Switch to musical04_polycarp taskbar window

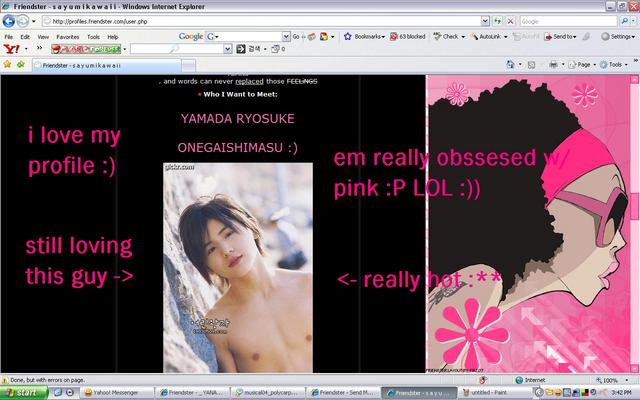pyautogui.click(x=269, y=393)
